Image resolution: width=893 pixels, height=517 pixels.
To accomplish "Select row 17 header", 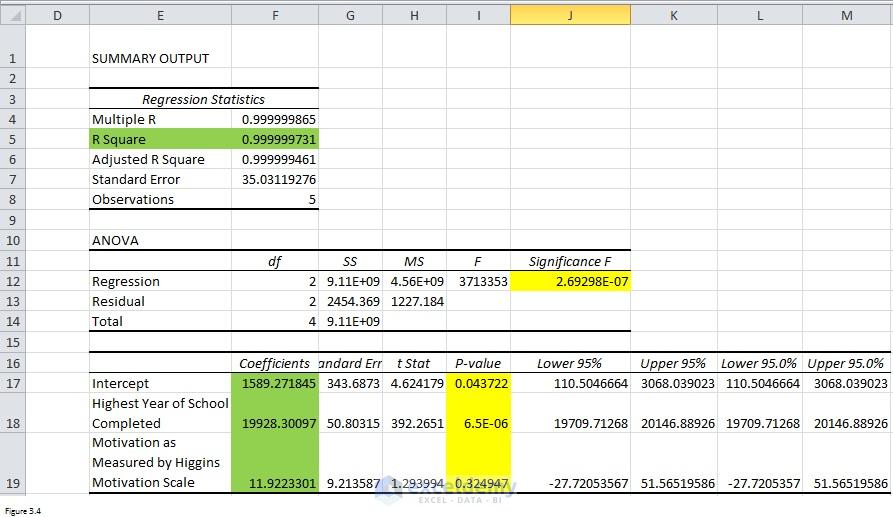I will 13,383.
